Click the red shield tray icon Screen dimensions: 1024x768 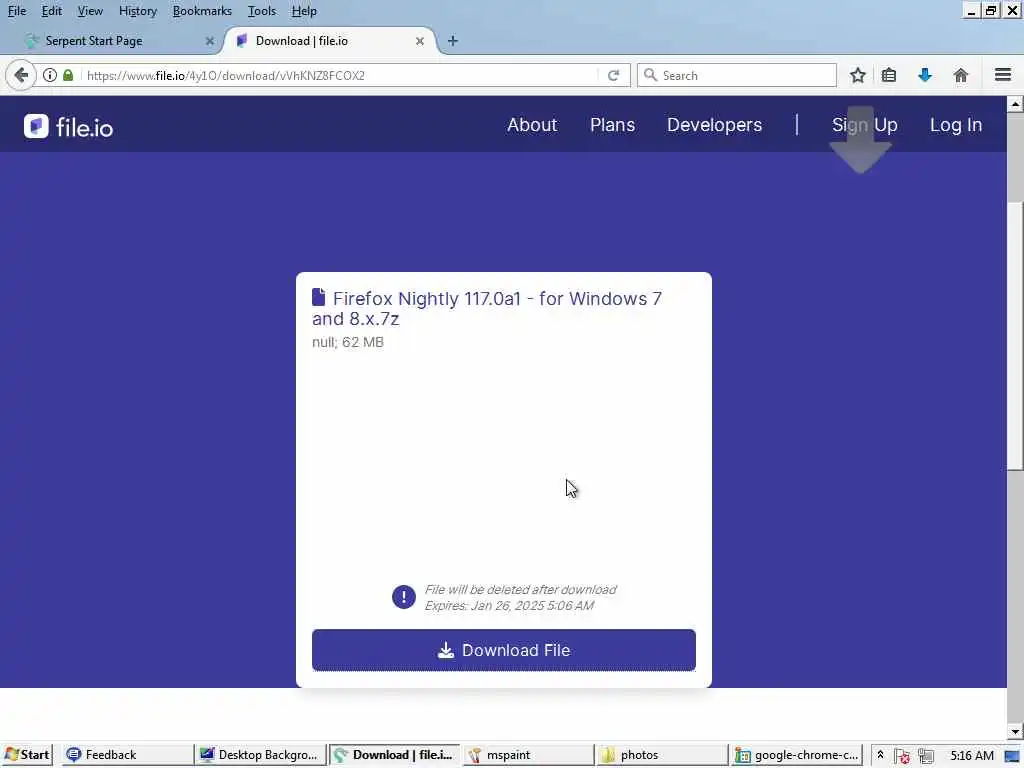[x=903, y=756]
